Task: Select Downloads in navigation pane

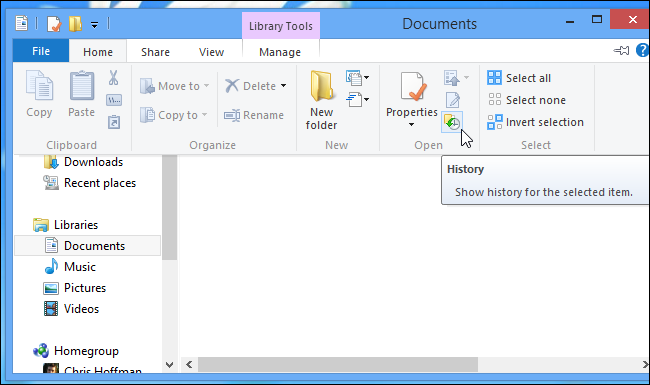Action: click(x=84, y=162)
